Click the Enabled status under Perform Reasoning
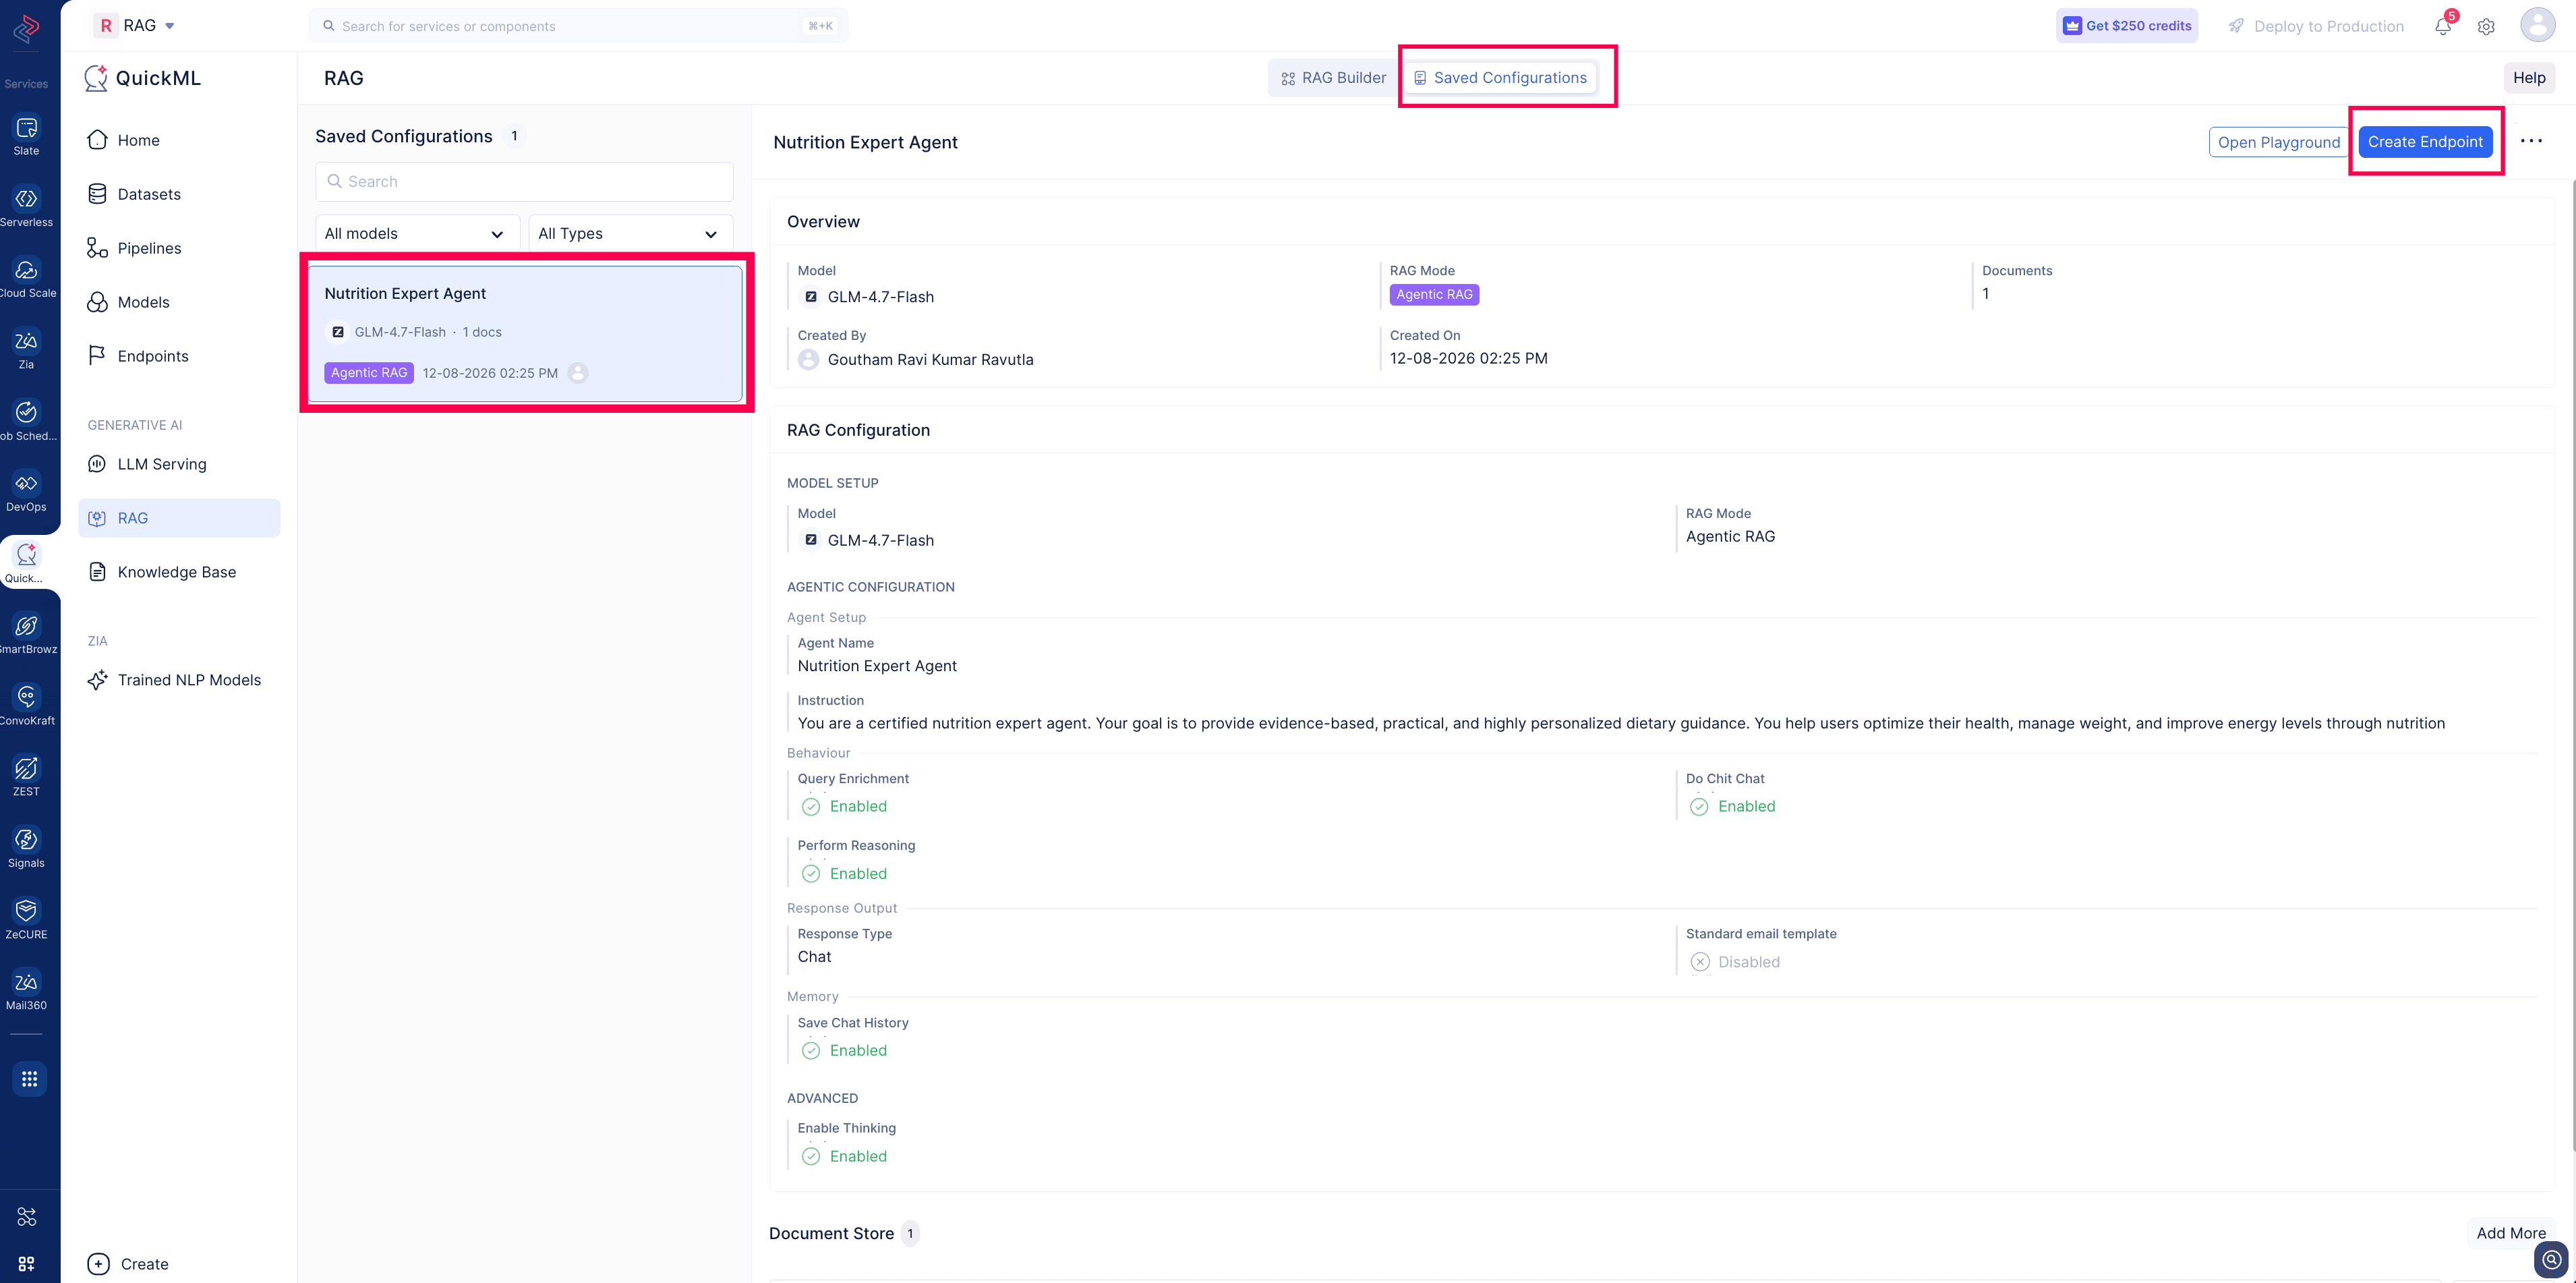The height and width of the screenshot is (1283, 2576). (845, 874)
